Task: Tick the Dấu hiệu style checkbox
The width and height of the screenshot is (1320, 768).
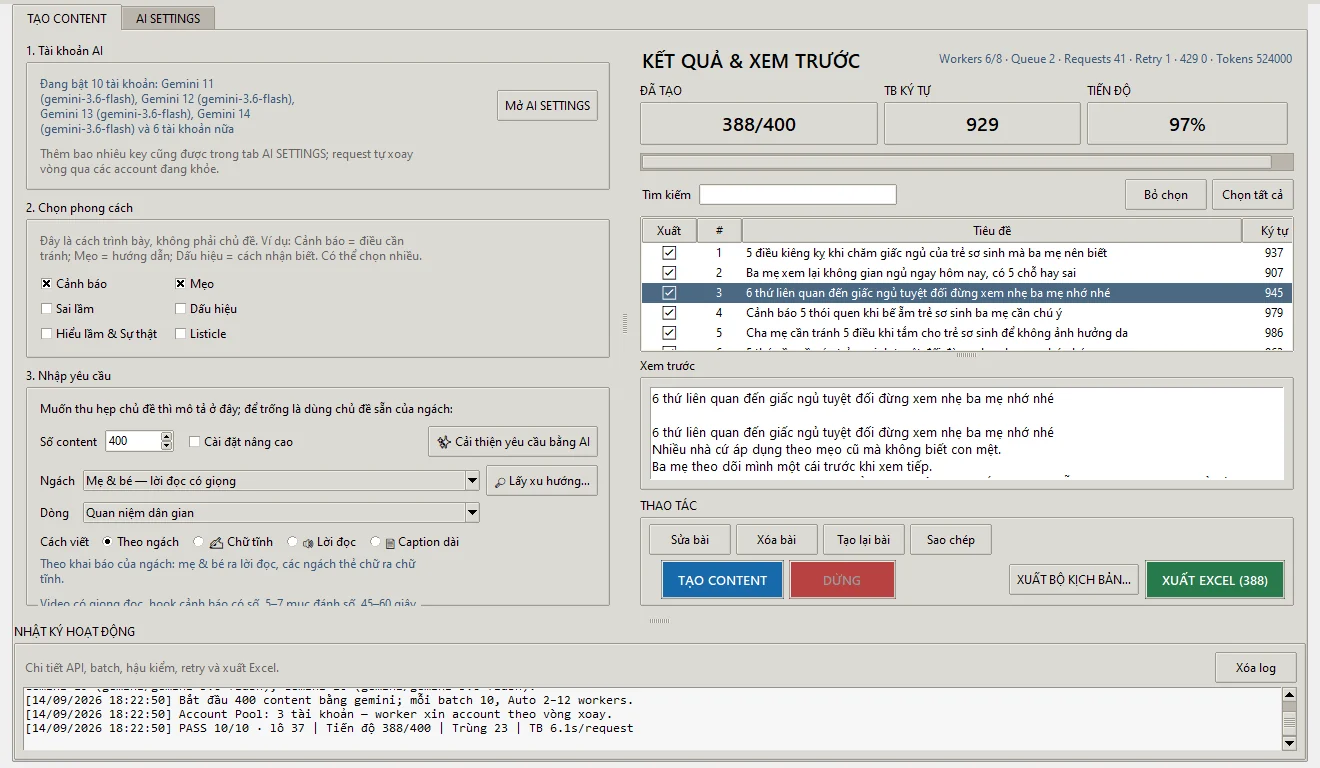Action: pos(181,309)
